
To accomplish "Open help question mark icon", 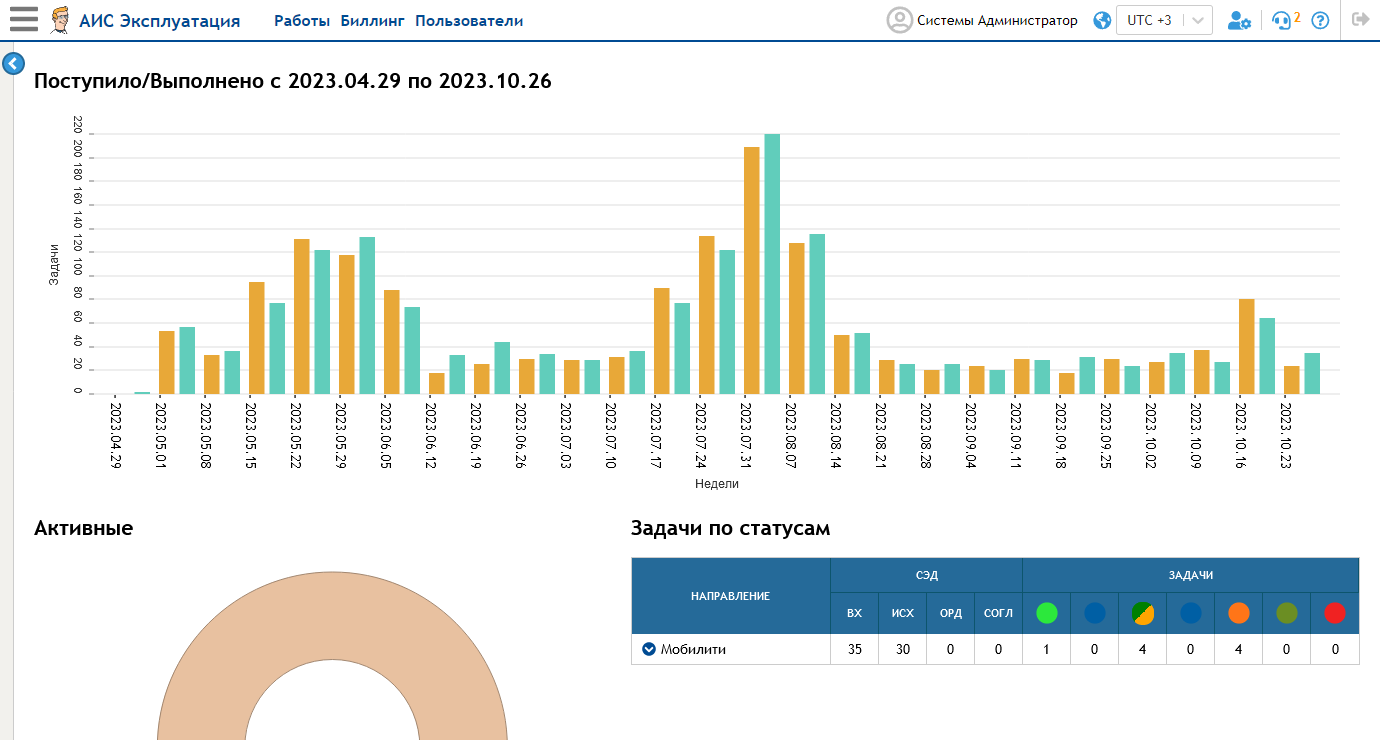I will point(1320,20).
